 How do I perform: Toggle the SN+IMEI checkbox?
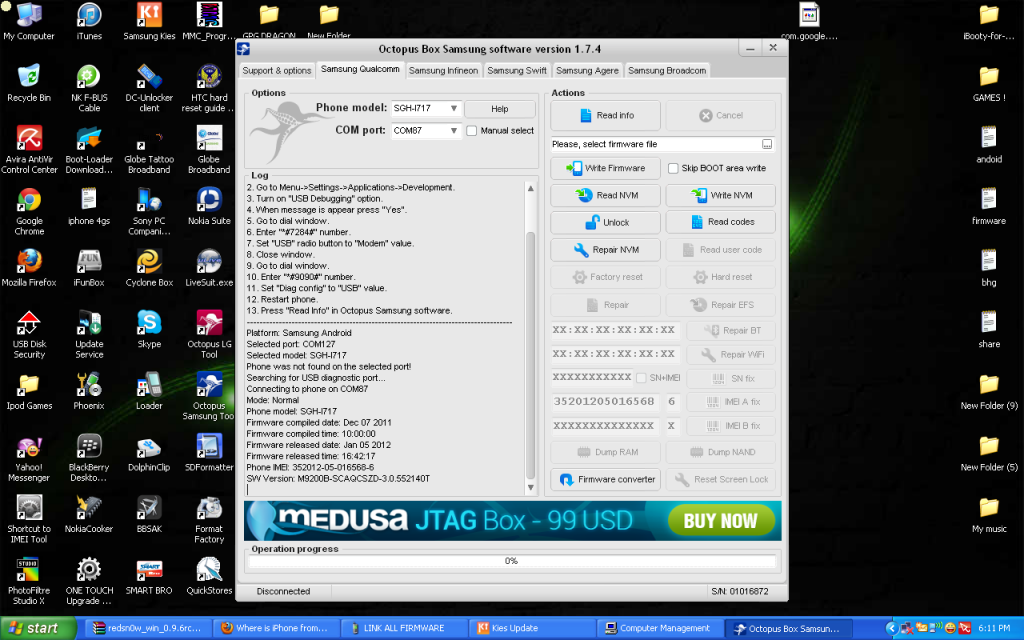click(641, 378)
